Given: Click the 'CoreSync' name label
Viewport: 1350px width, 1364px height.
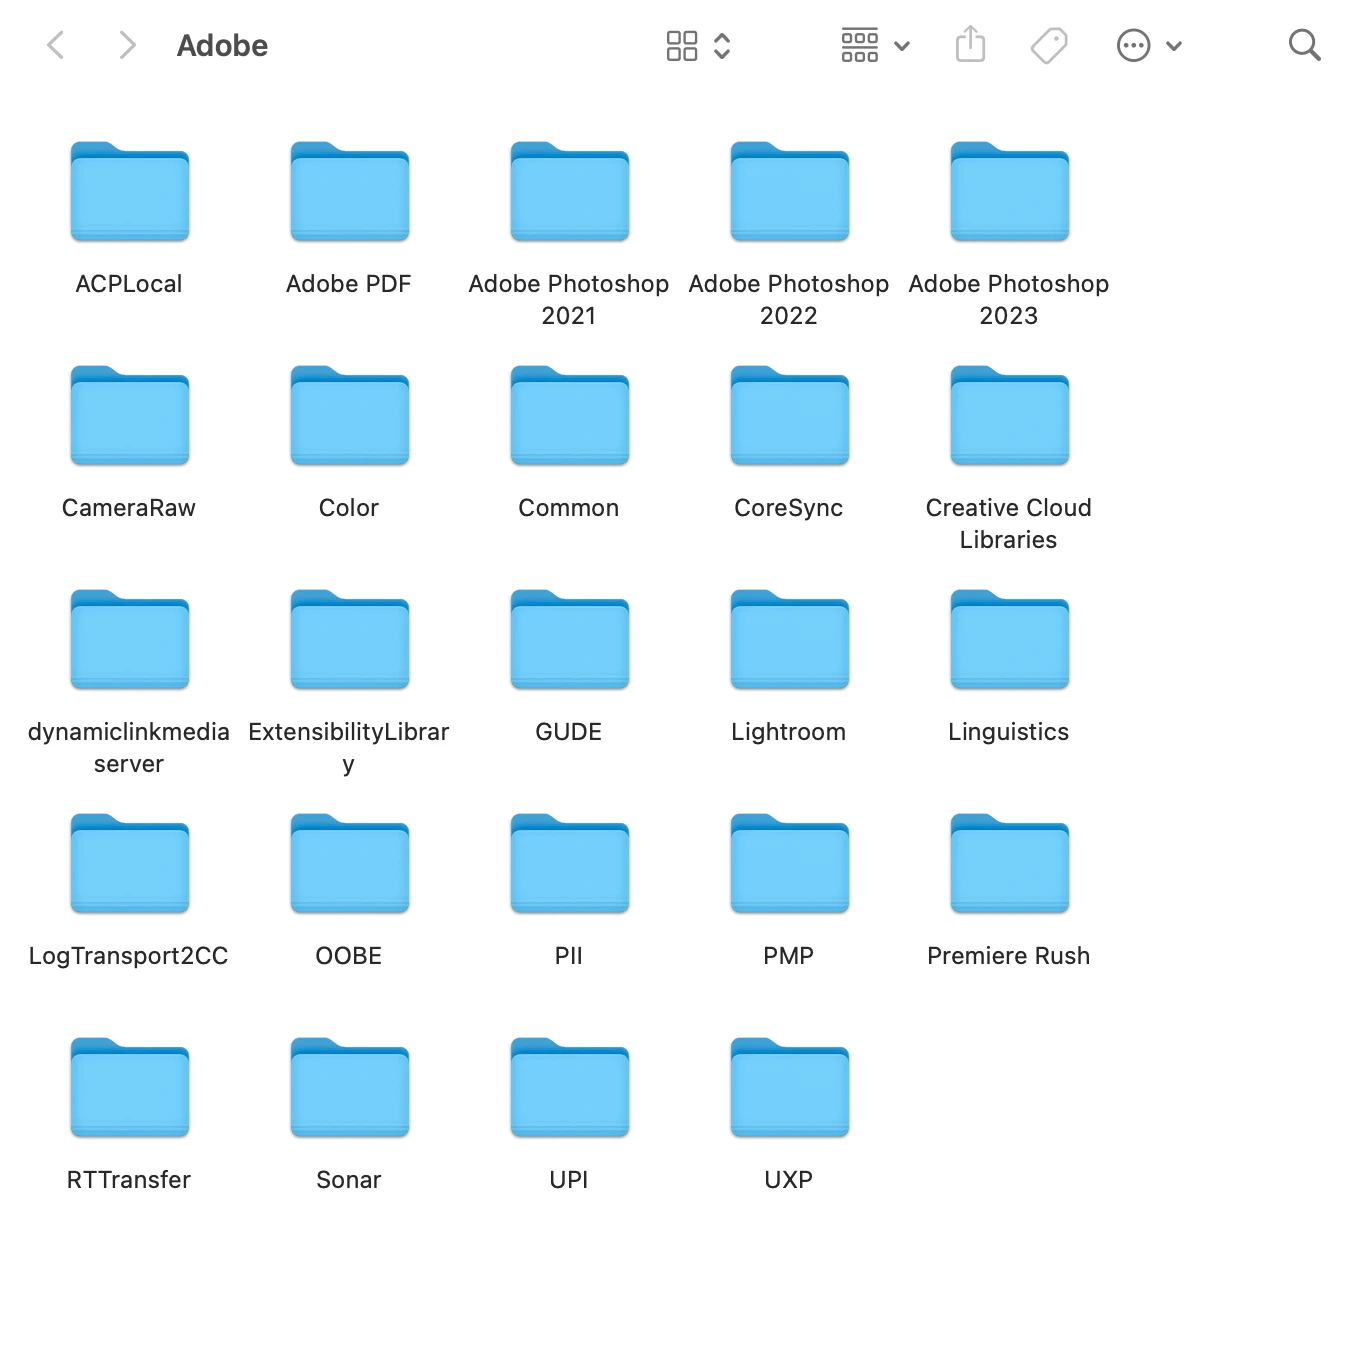Looking at the screenshot, I should [789, 509].
